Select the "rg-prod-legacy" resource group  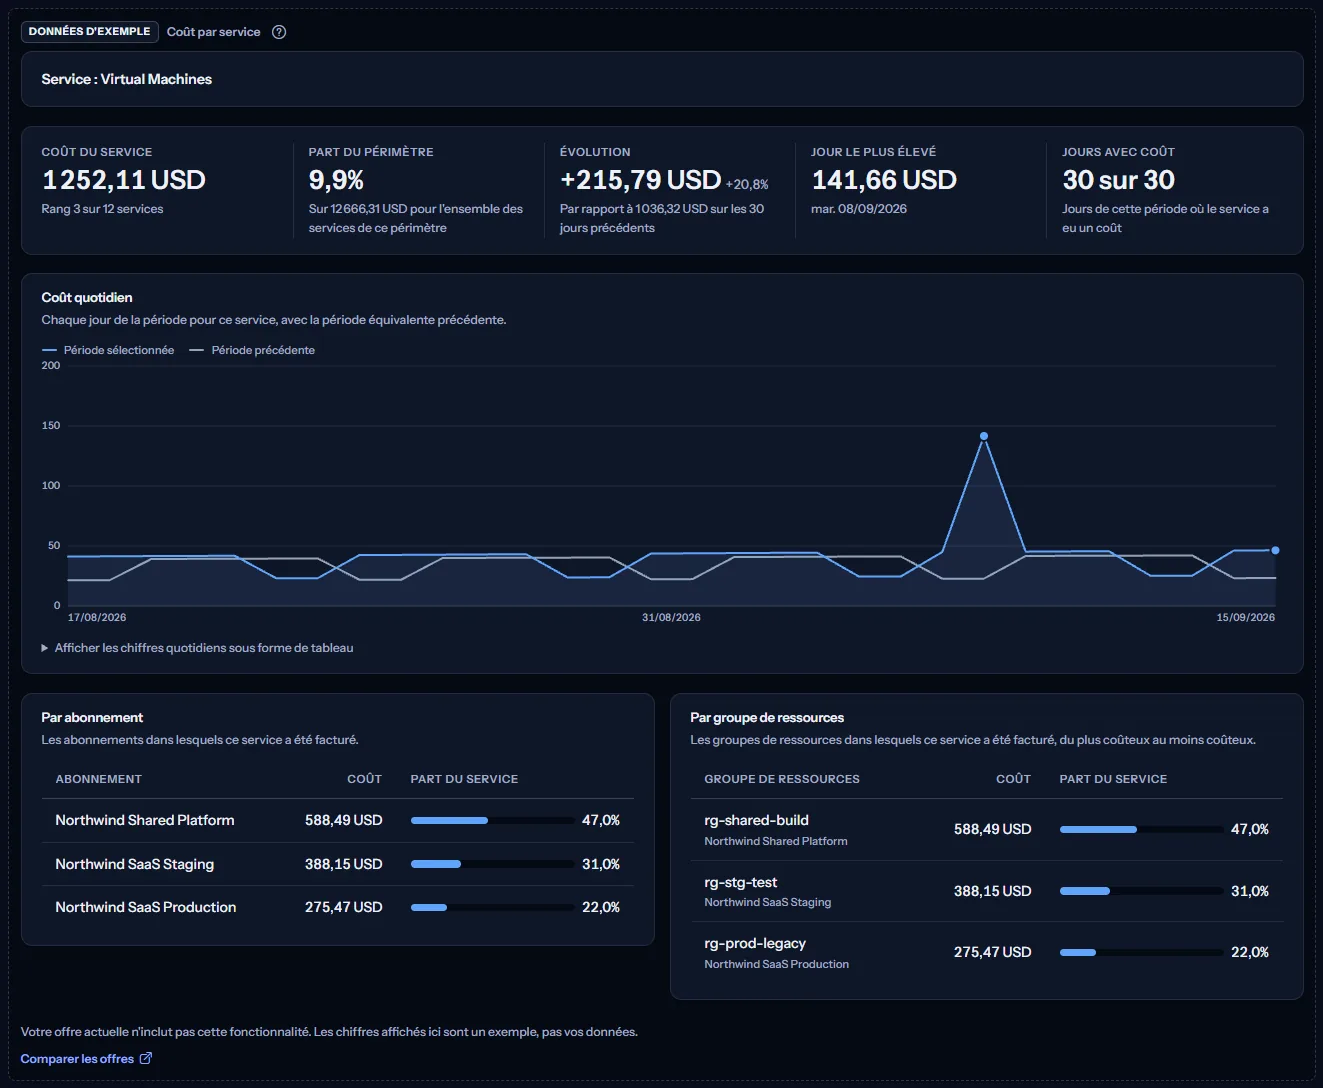point(755,943)
